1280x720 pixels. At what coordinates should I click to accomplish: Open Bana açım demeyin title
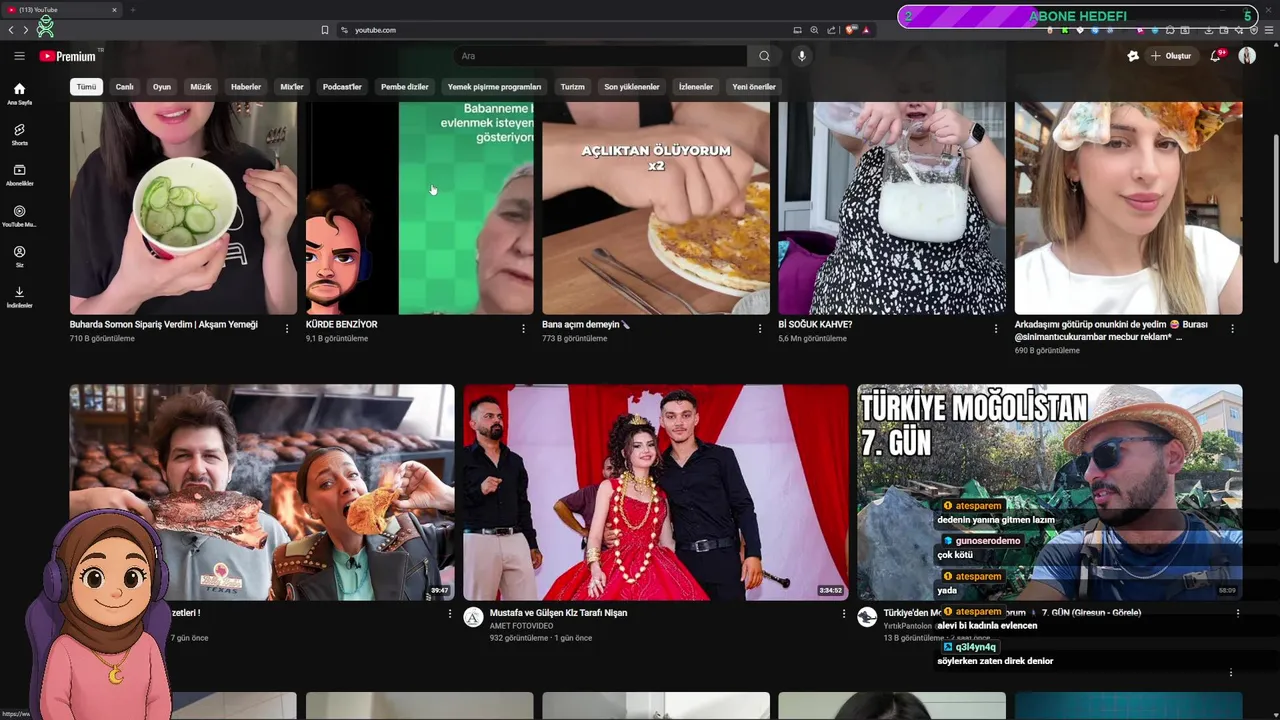pyautogui.click(x=586, y=325)
